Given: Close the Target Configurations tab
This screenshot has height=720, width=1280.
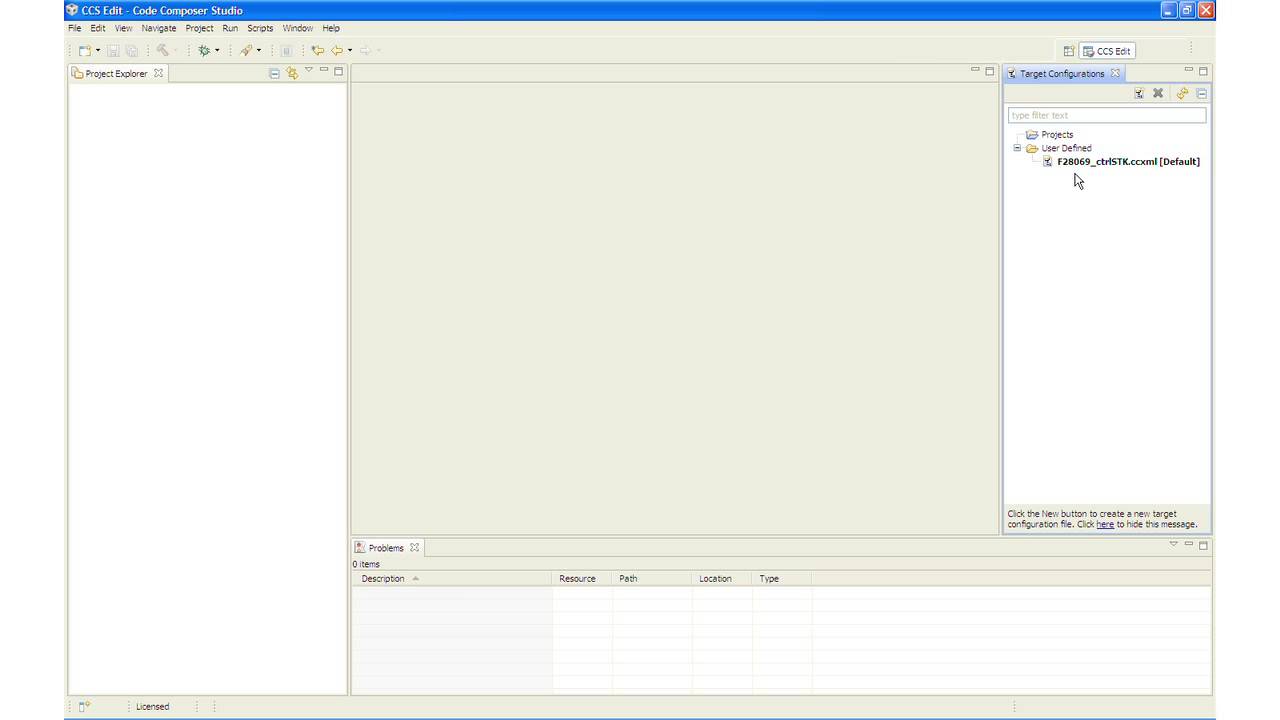Looking at the screenshot, I should pos(1115,73).
